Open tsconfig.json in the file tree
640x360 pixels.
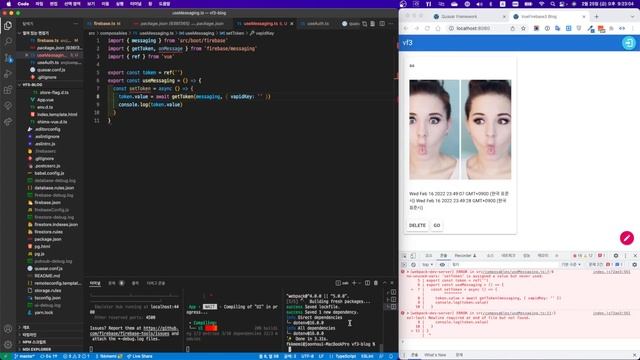[47, 298]
